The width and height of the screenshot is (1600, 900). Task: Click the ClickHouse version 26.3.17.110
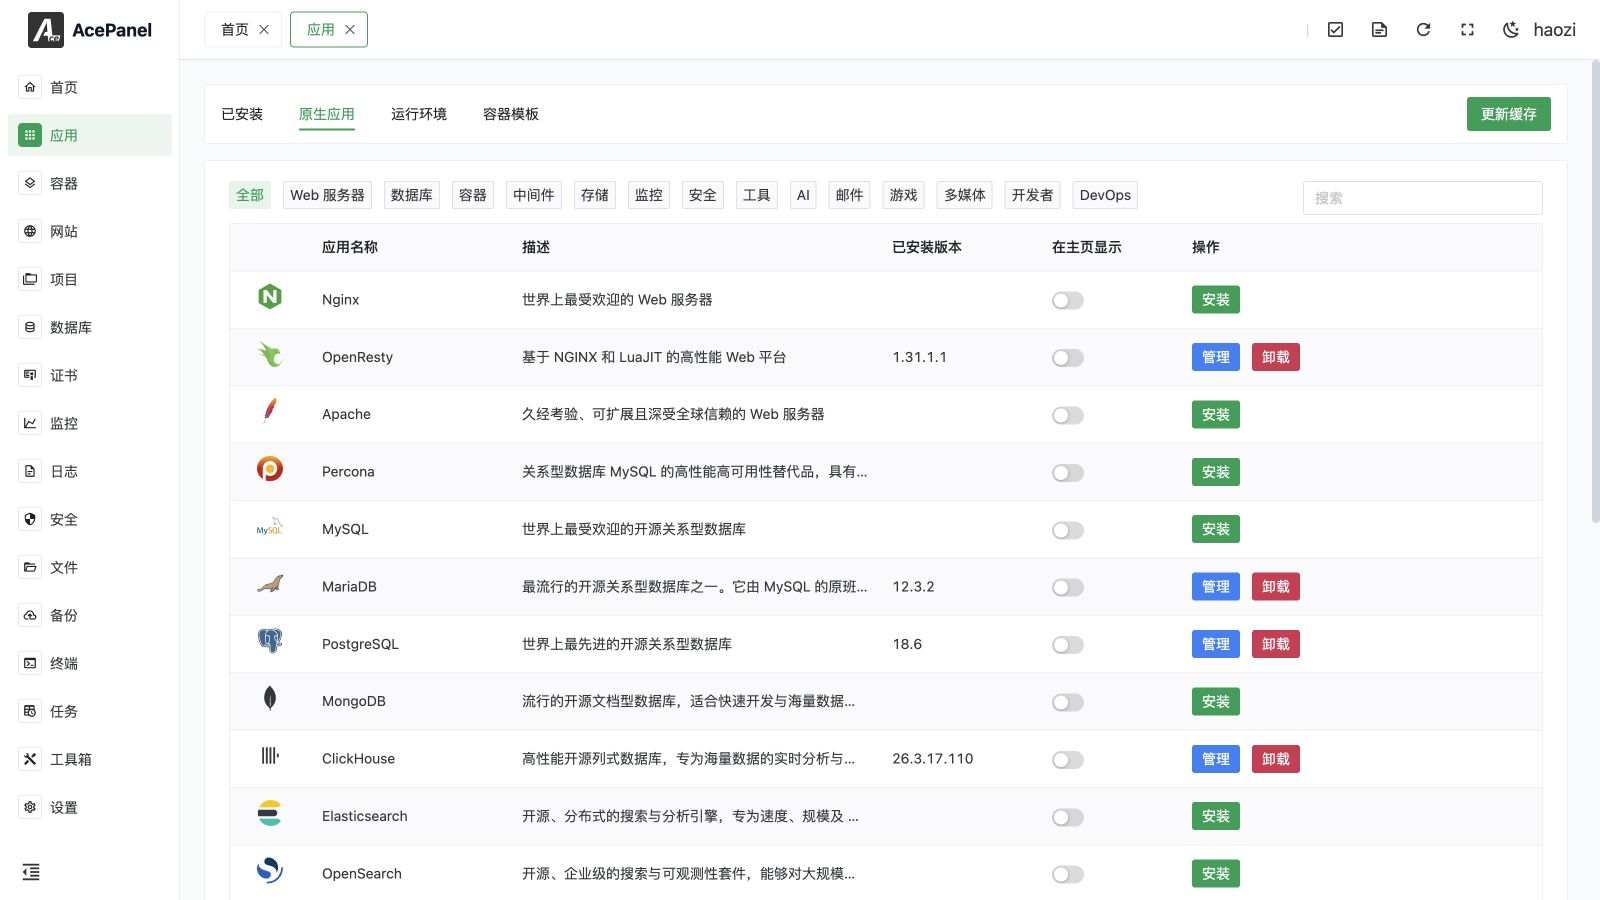[x=933, y=759]
